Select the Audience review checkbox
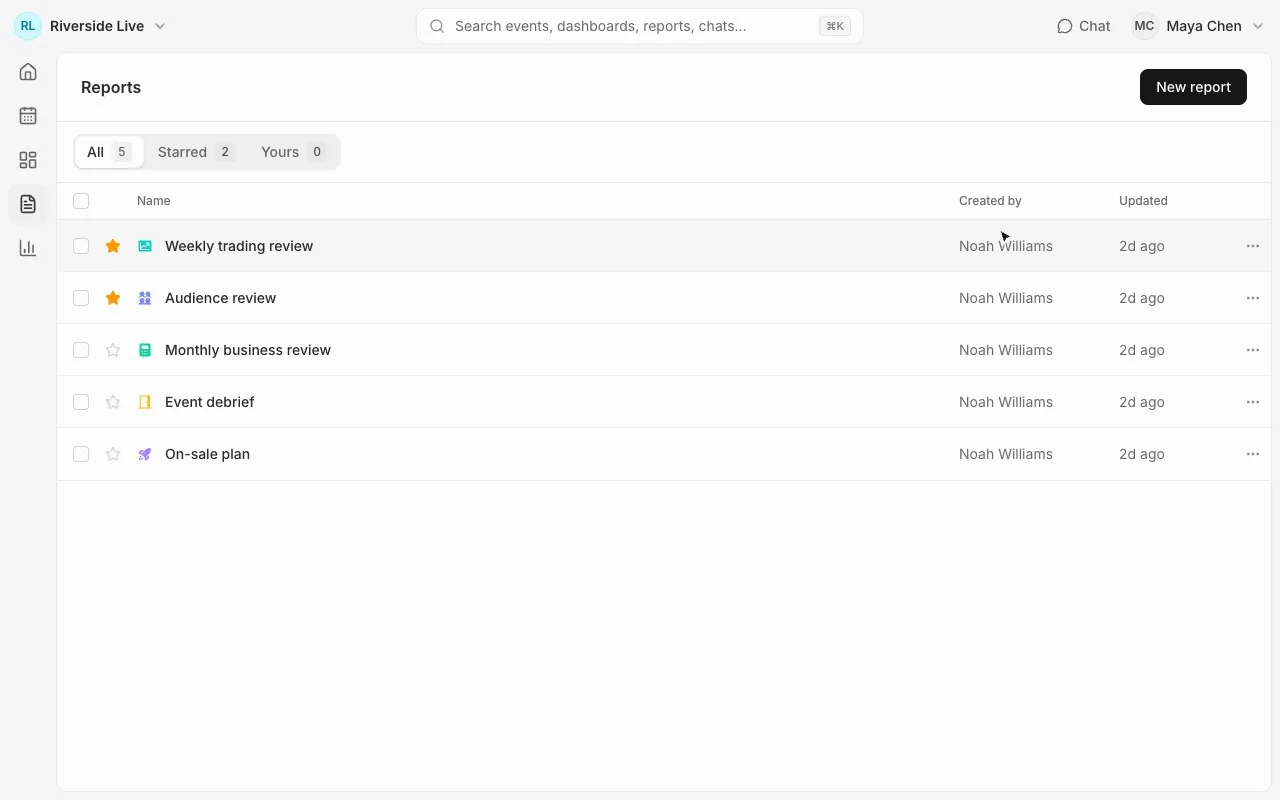This screenshot has width=1280, height=800. coord(81,298)
